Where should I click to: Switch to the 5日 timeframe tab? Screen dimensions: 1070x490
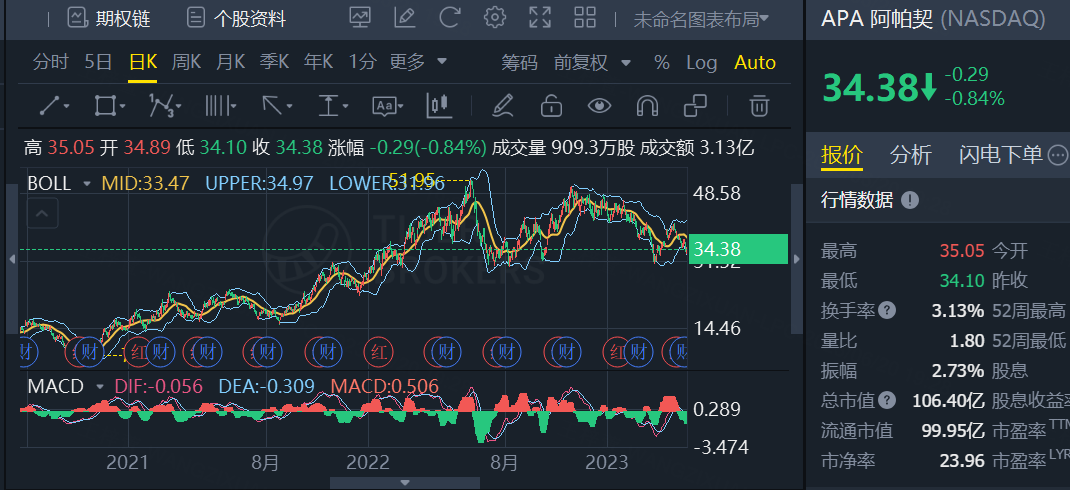(x=98, y=62)
